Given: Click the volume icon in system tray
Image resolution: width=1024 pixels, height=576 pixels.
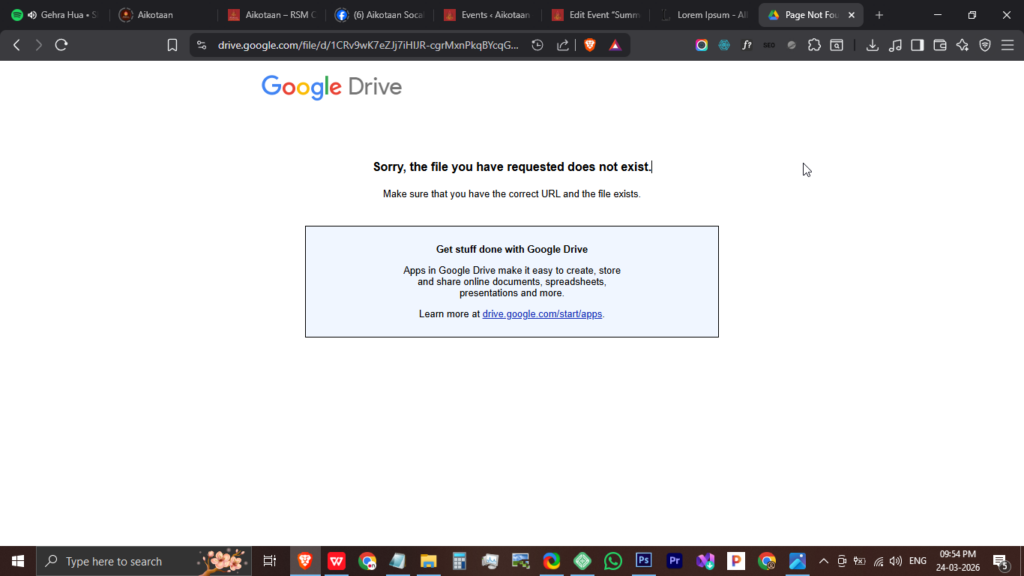Looking at the screenshot, I should 895,561.
